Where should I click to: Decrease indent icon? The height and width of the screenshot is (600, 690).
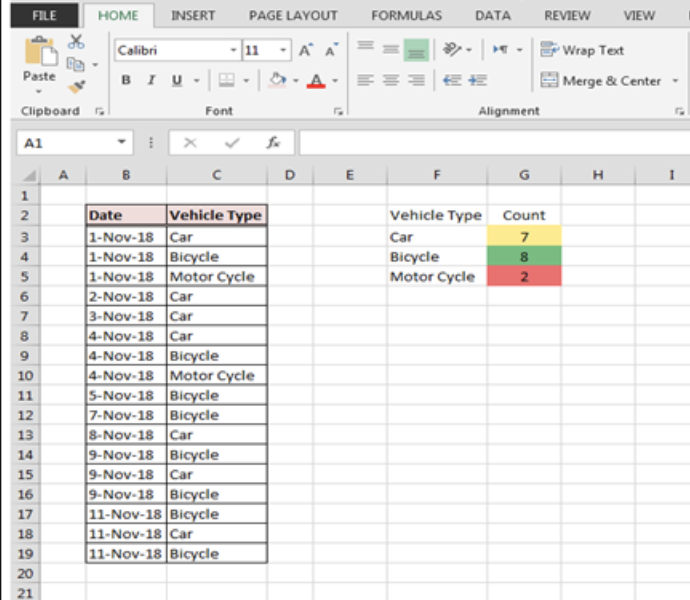pos(452,80)
